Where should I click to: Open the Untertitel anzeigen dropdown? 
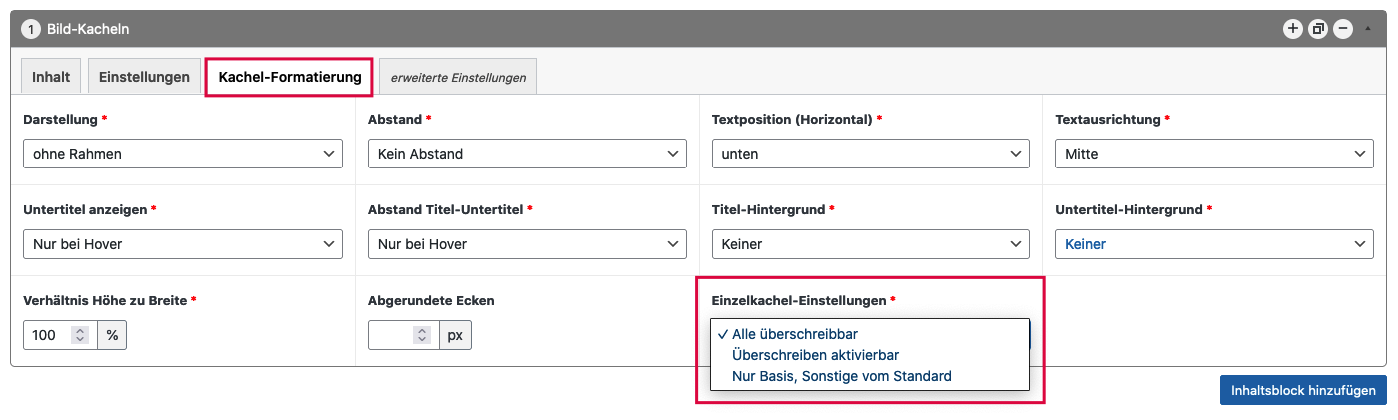click(x=182, y=244)
